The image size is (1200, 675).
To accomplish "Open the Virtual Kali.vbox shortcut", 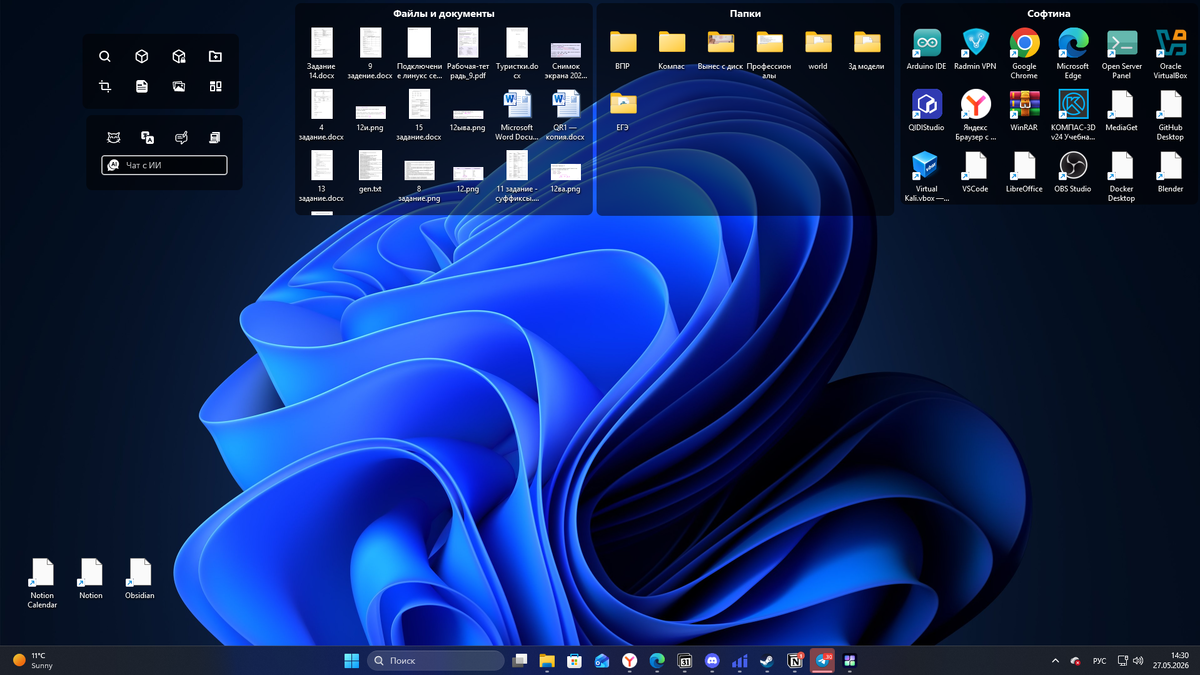I will 926,176.
